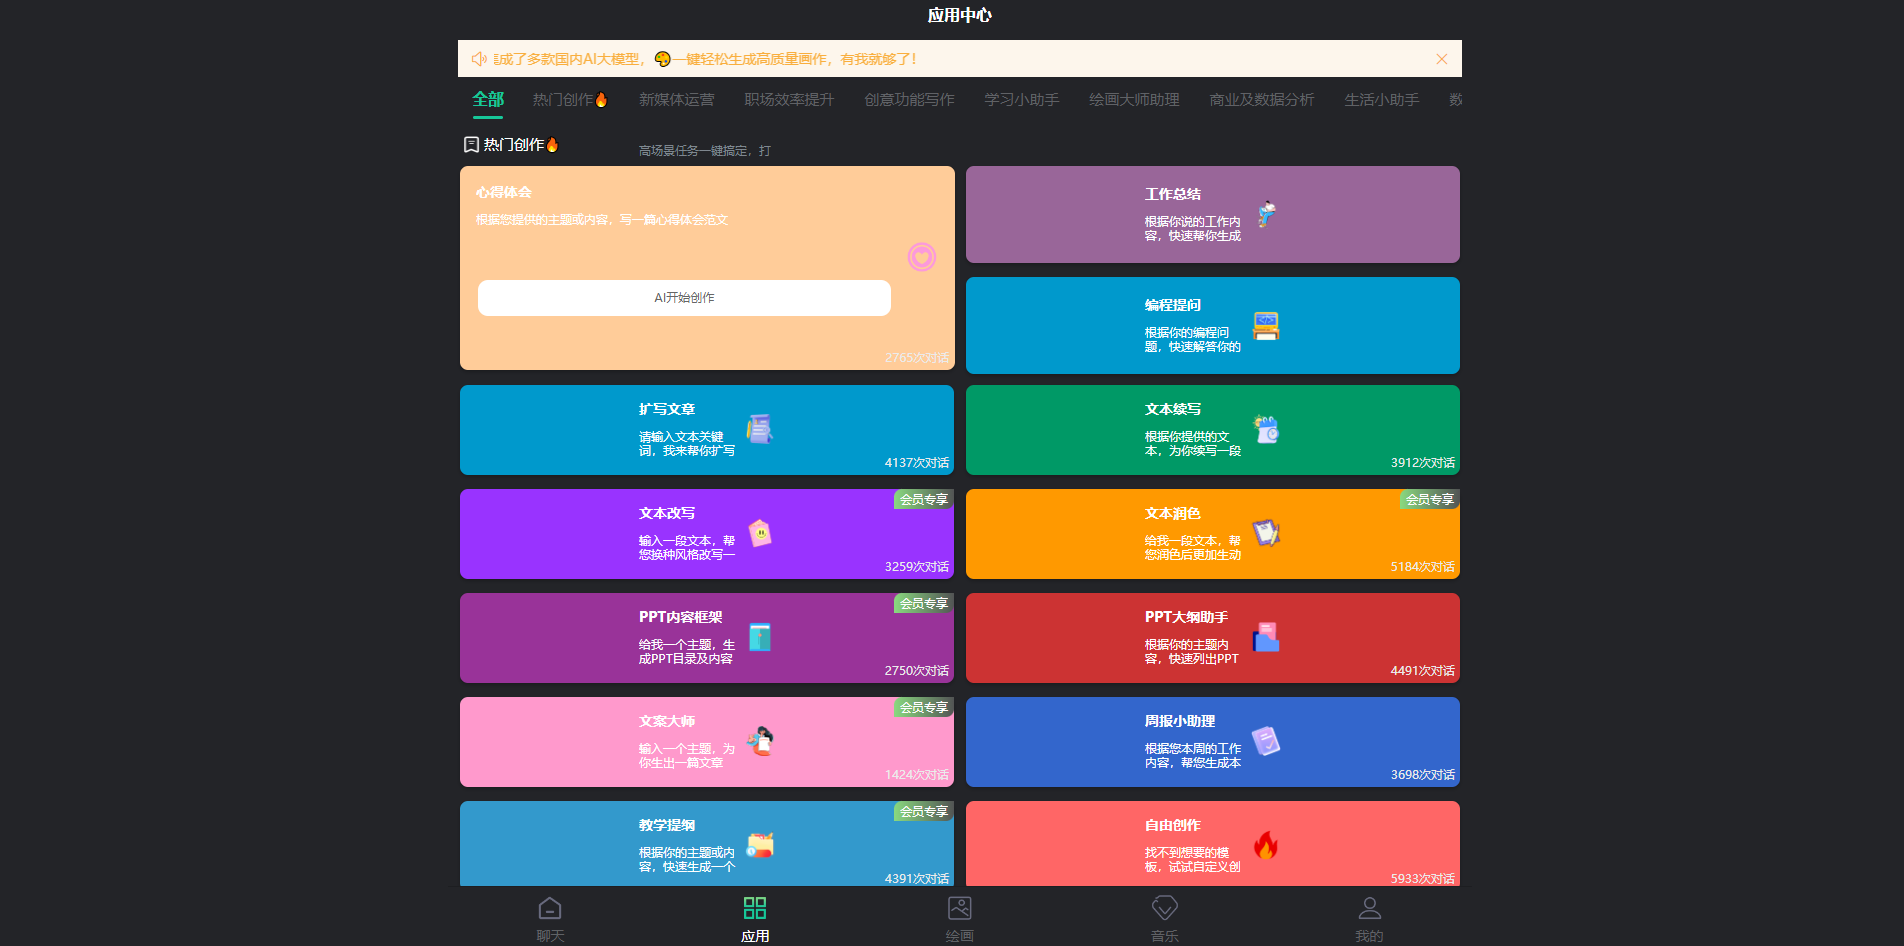Viewport: 1904px width, 946px height.
Task: Open the 绘画 painting tab icon
Action: (x=959, y=909)
